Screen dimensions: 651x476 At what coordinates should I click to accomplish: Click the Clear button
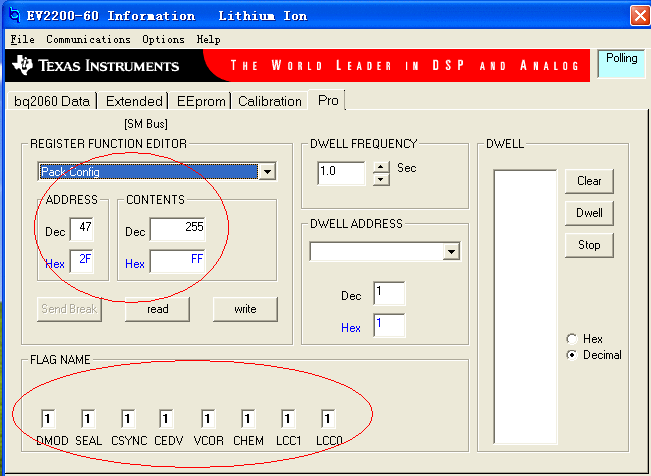point(589,181)
